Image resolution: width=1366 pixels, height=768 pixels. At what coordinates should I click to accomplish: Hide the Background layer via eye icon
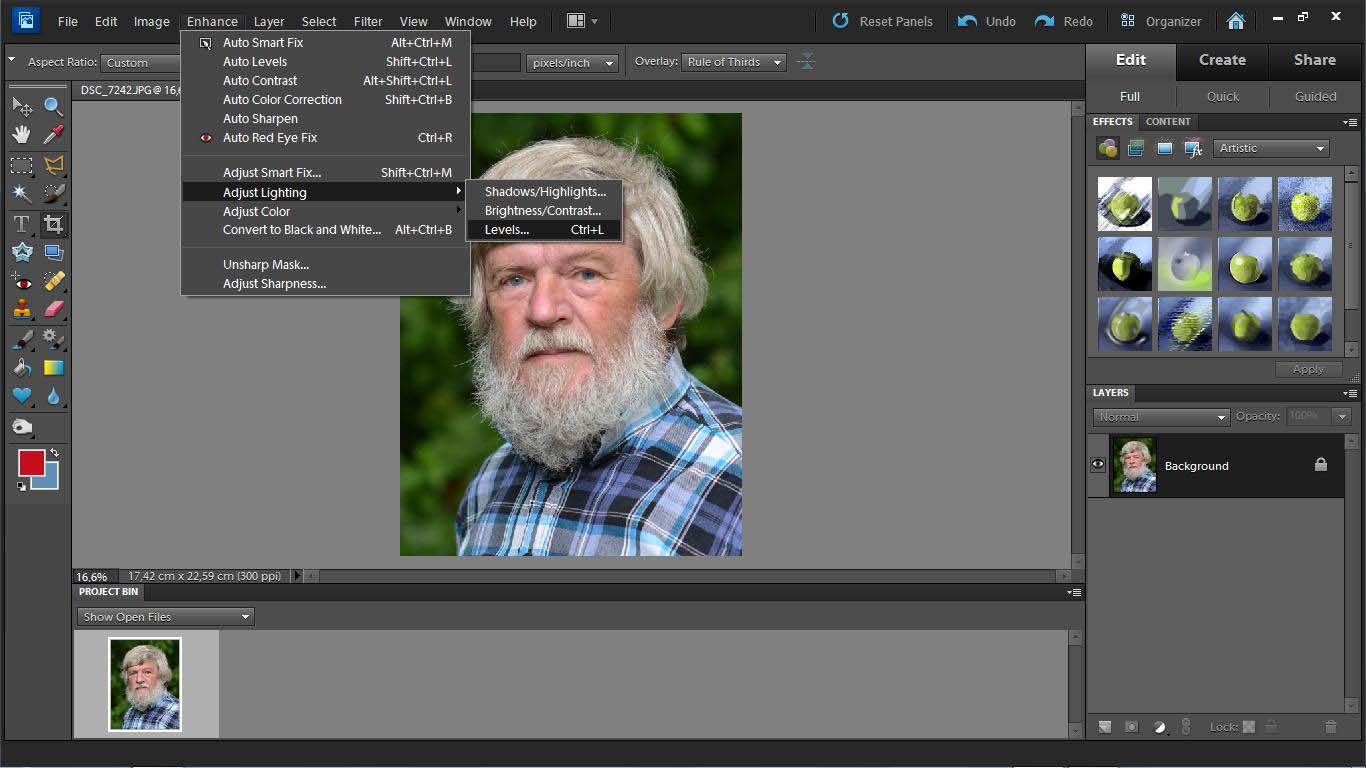pyautogui.click(x=1098, y=465)
